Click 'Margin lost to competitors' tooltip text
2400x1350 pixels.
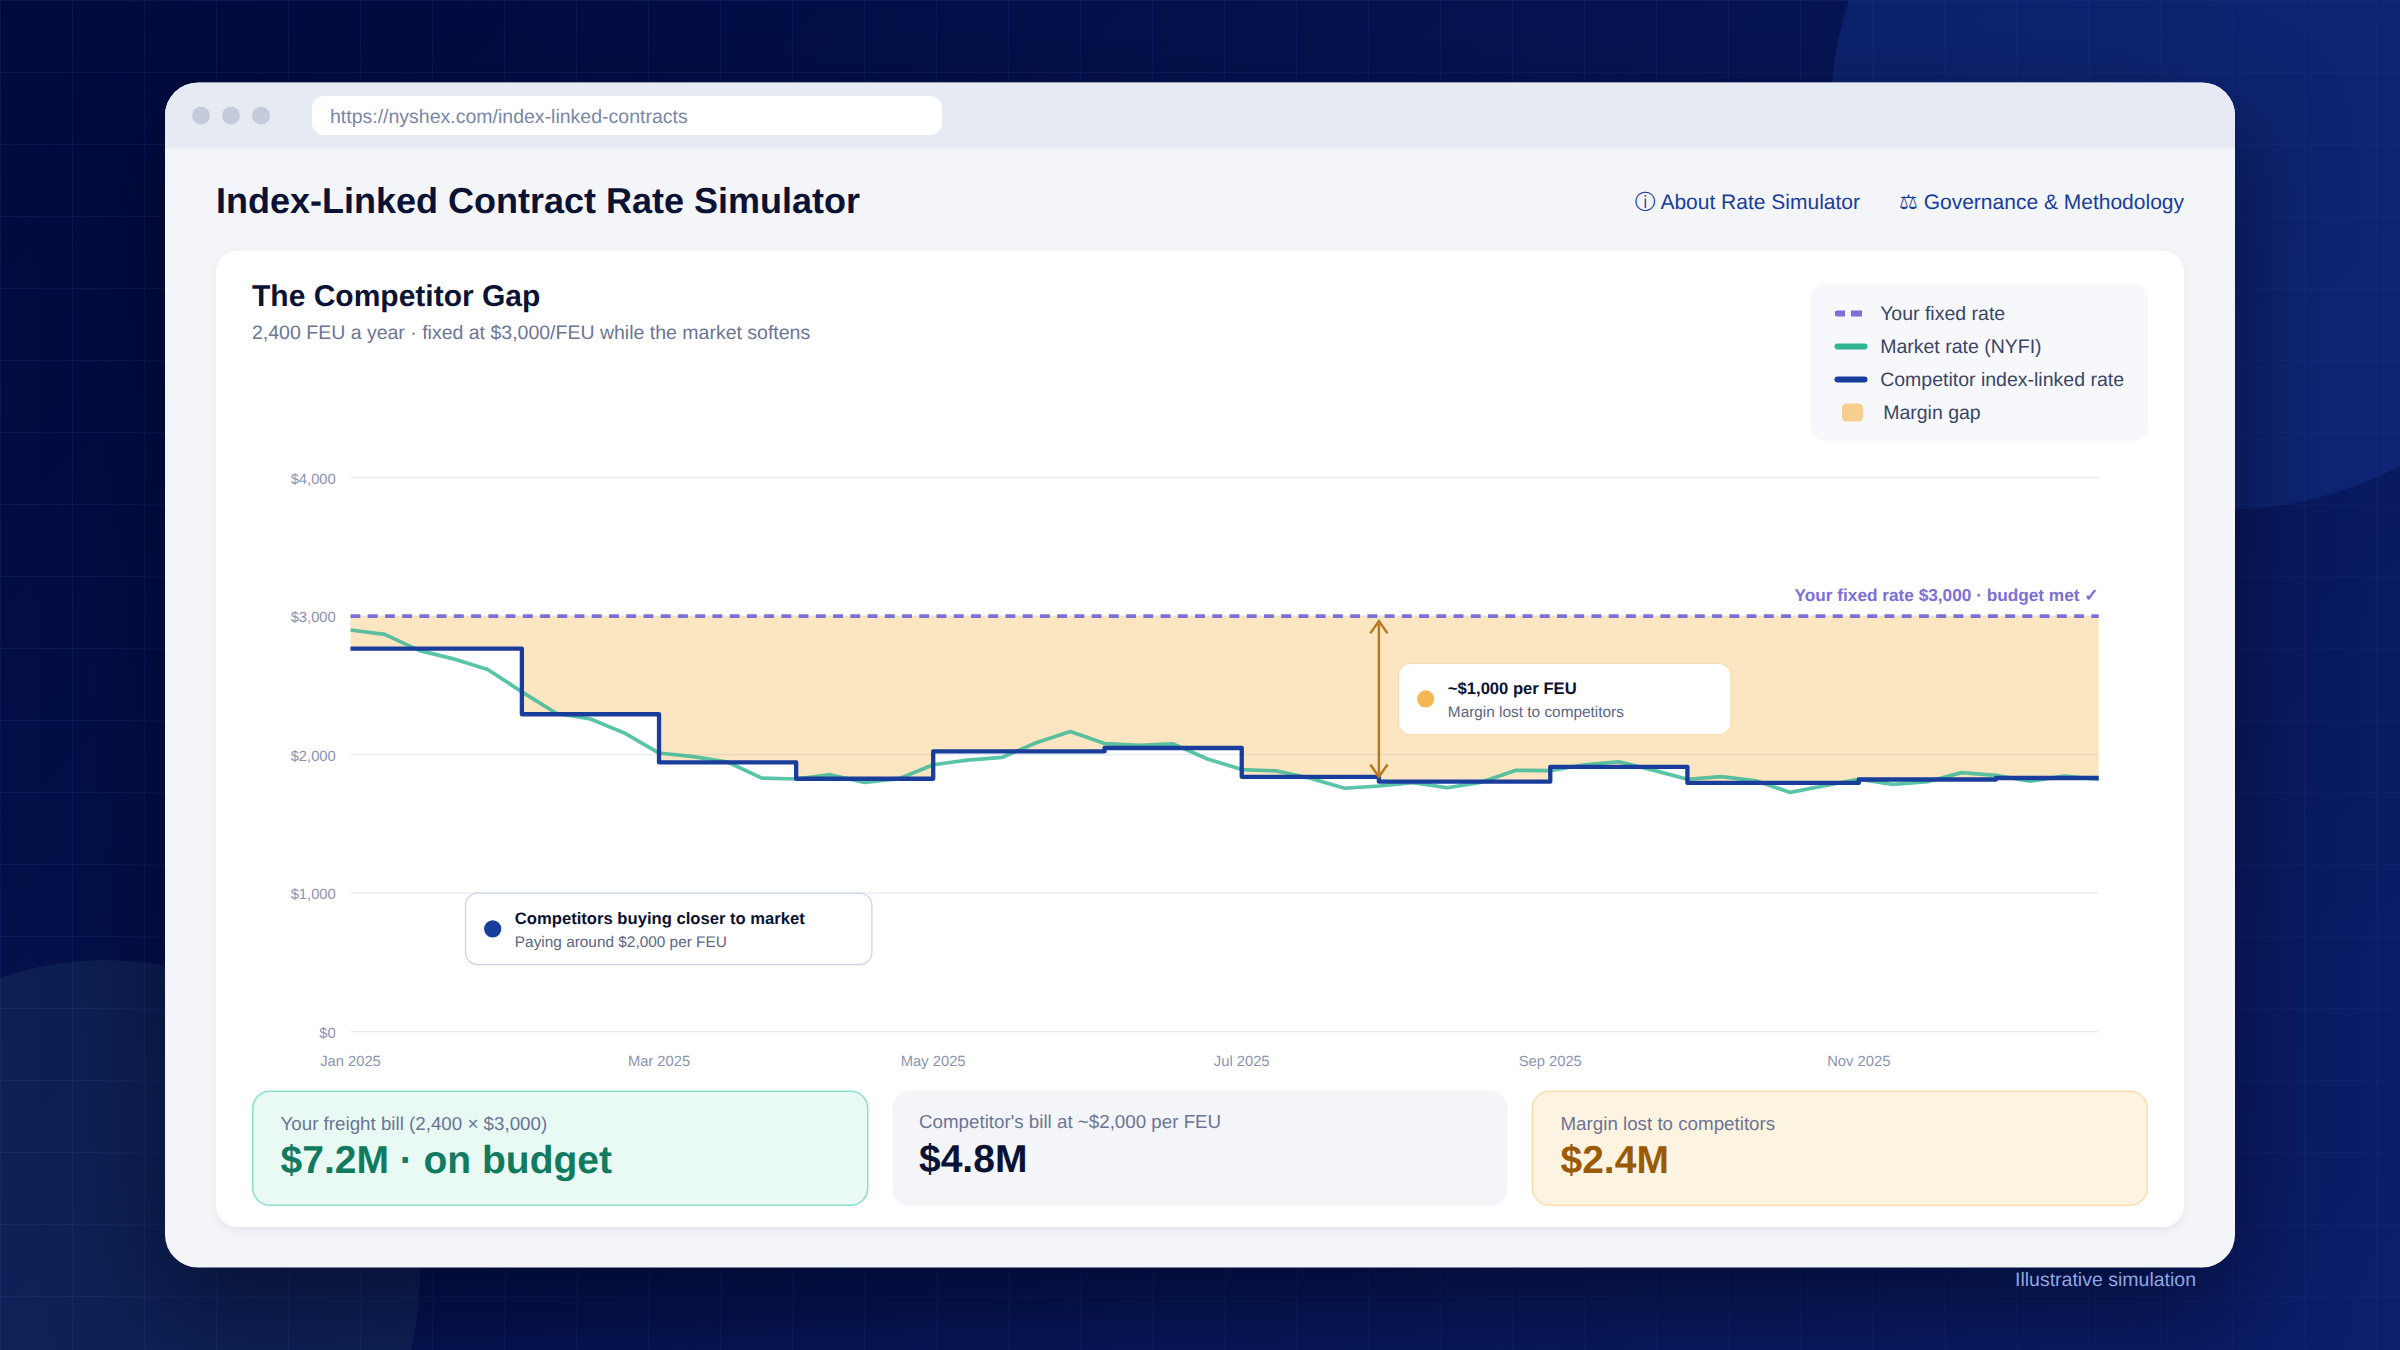click(x=1535, y=712)
